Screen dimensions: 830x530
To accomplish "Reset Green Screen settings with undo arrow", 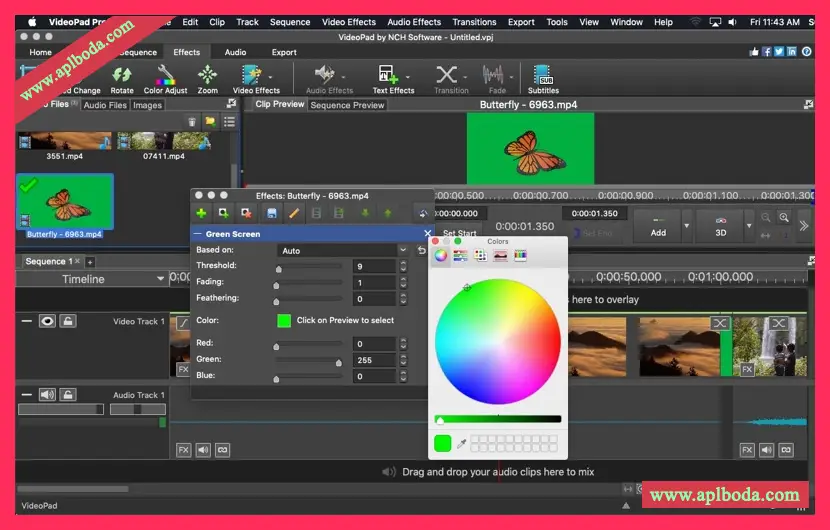I will [x=421, y=250].
